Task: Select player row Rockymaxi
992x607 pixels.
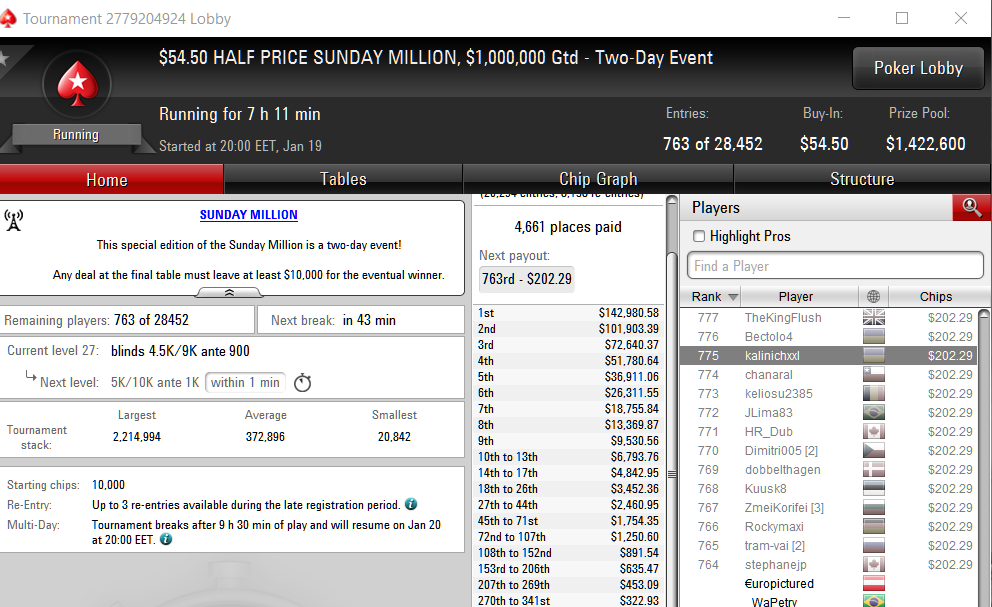Action: tap(828, 527)
